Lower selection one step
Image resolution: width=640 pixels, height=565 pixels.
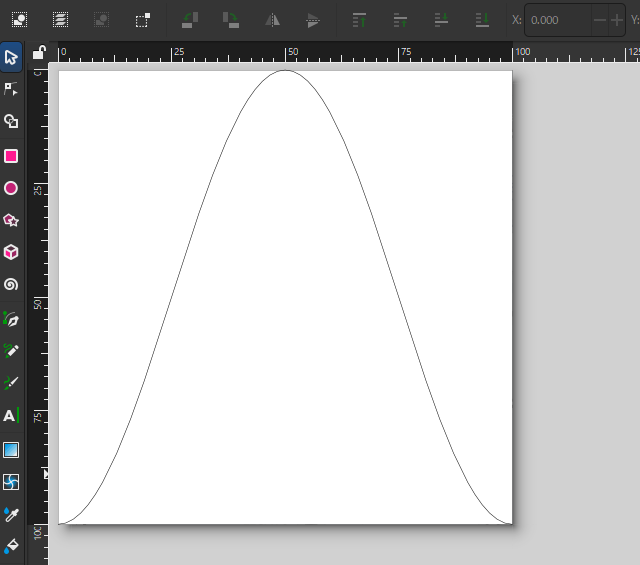pos(441,20)
